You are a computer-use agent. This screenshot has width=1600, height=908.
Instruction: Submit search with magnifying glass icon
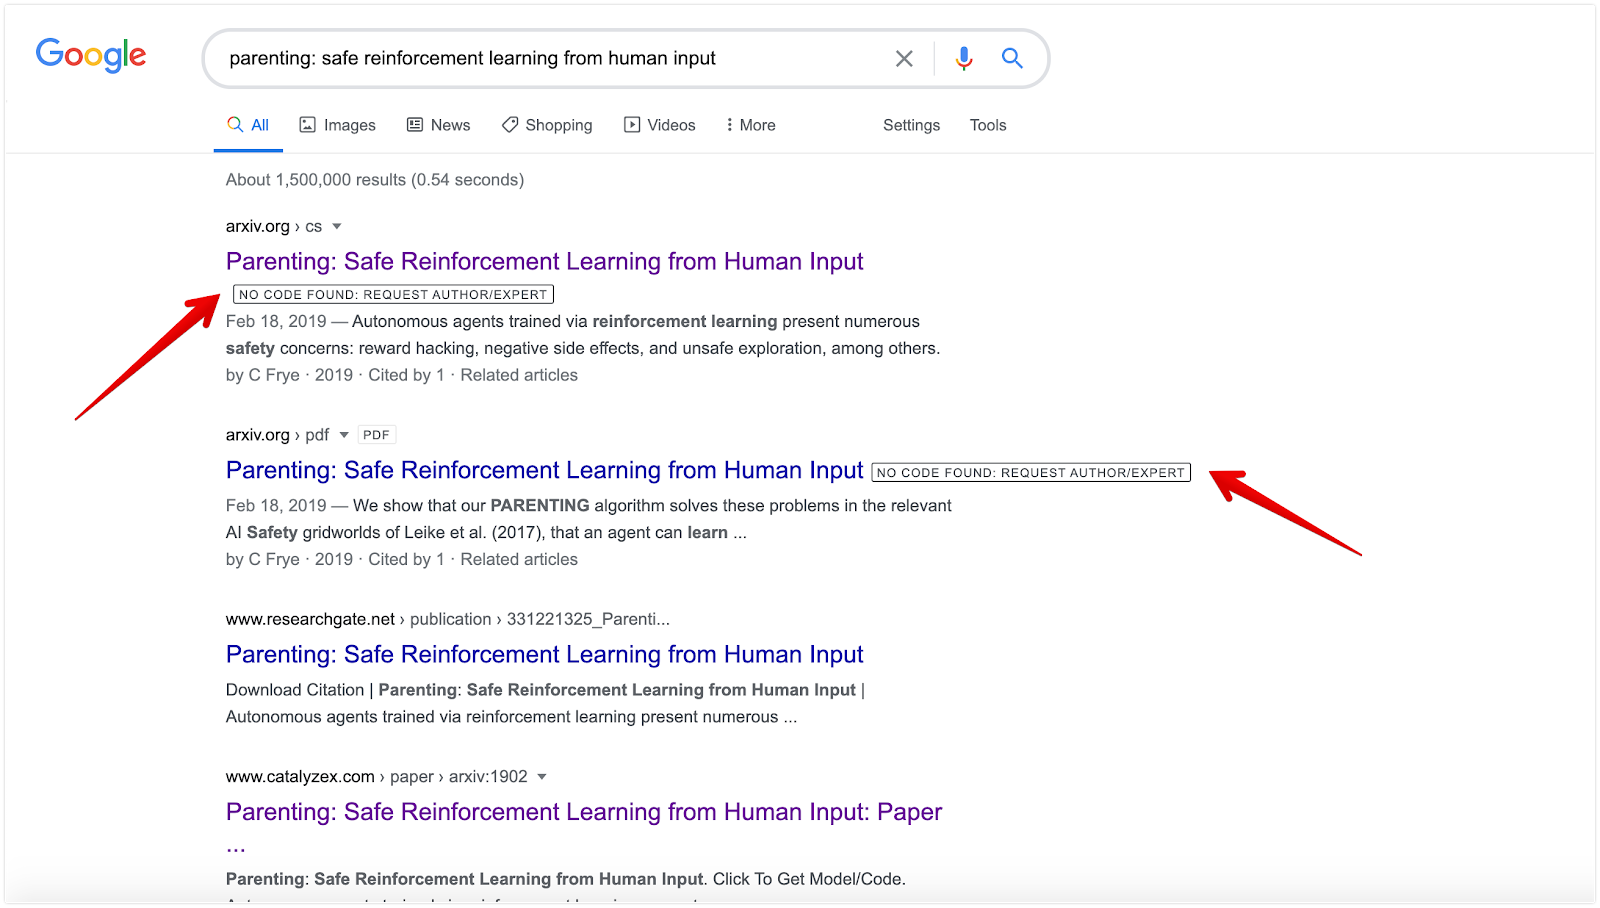point(1012,58)
